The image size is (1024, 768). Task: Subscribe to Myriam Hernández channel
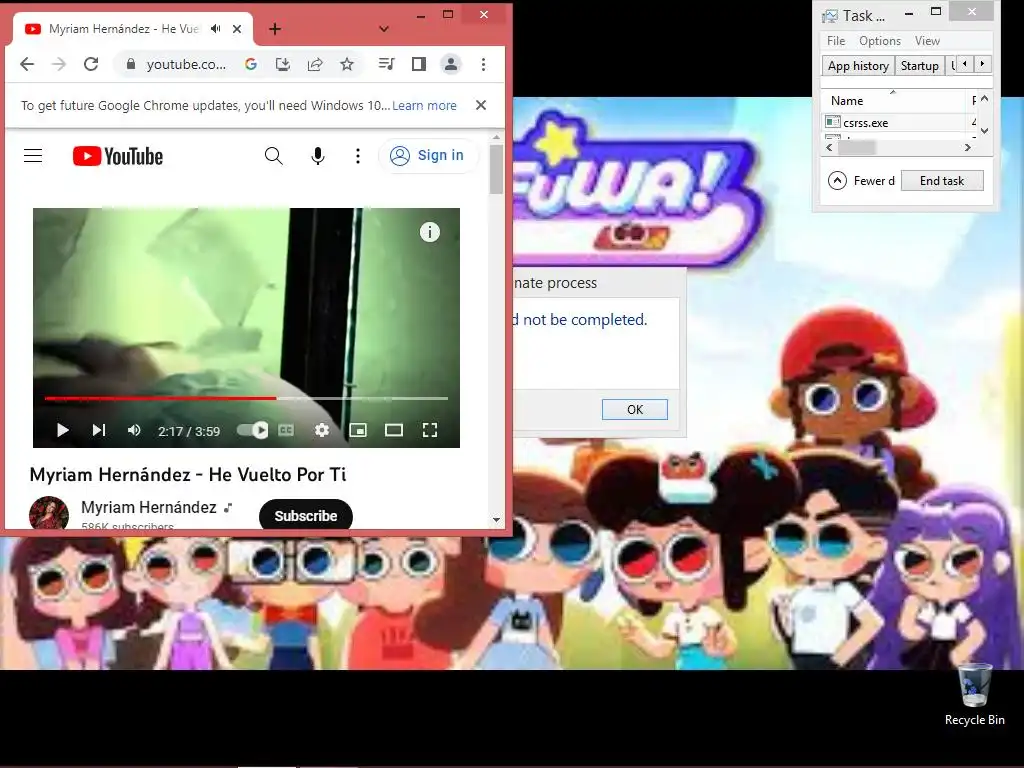pos(306,515)
